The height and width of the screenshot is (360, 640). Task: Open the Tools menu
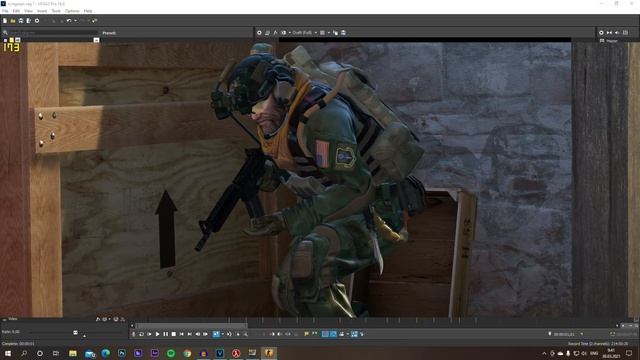(56, 11)
